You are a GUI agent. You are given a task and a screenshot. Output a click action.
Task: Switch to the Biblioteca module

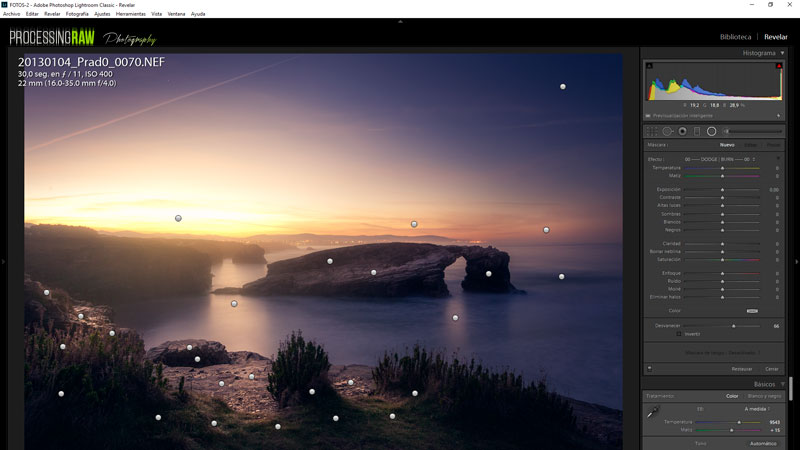tap(735, 36)
